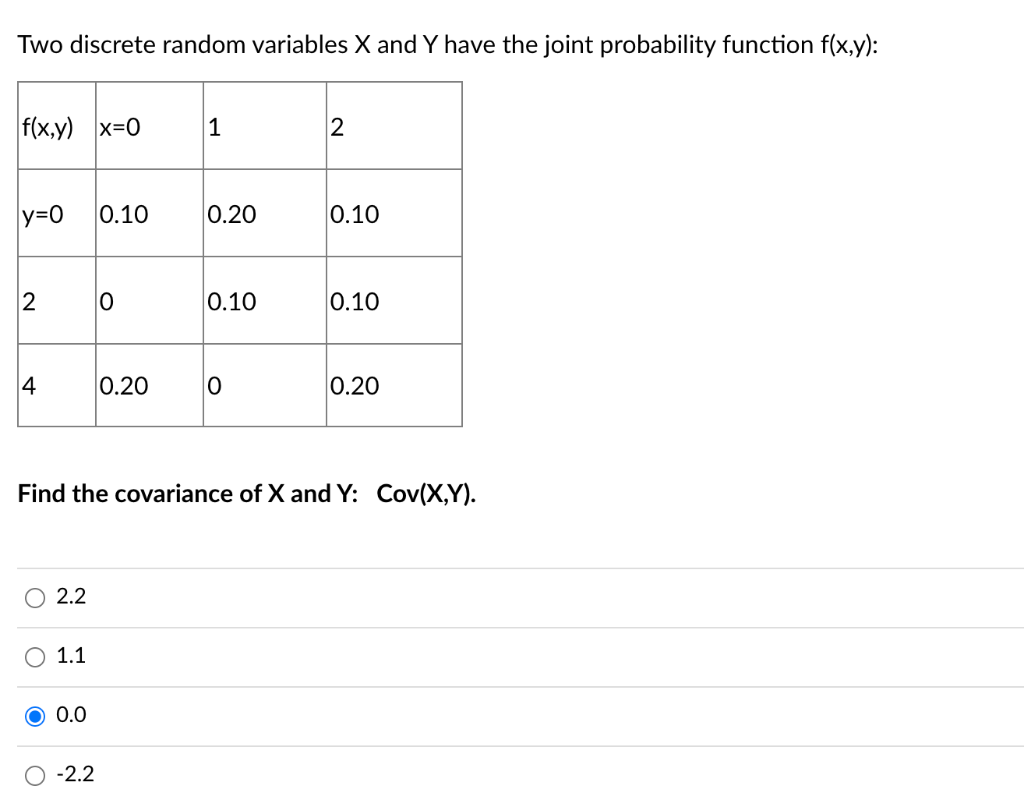Click the 0.20 cell in the bottom-right corner
The image size is (1024, 800).
click(393, 385)
